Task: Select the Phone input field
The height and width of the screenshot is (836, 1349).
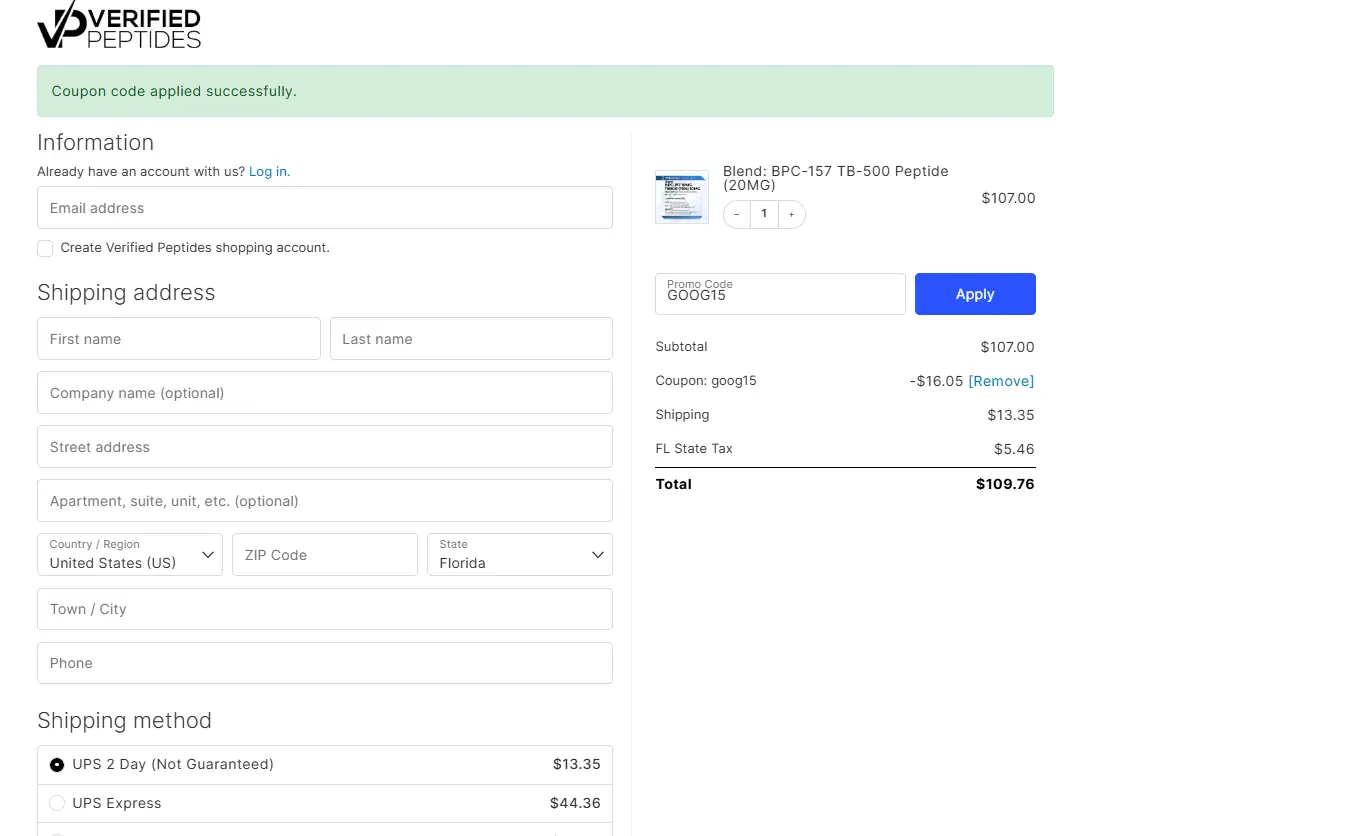Action: tap(324, 663)
